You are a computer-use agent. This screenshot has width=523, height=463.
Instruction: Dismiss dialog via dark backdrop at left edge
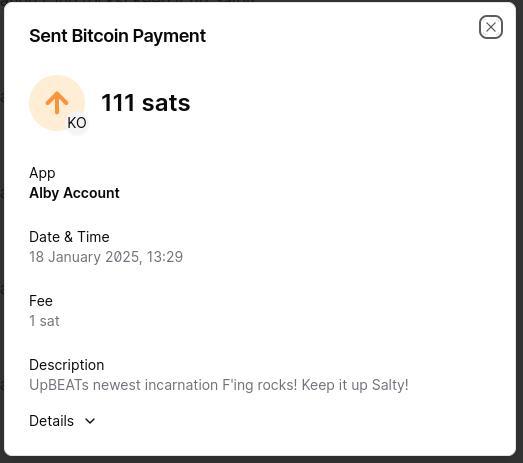(x=2, y=234)
